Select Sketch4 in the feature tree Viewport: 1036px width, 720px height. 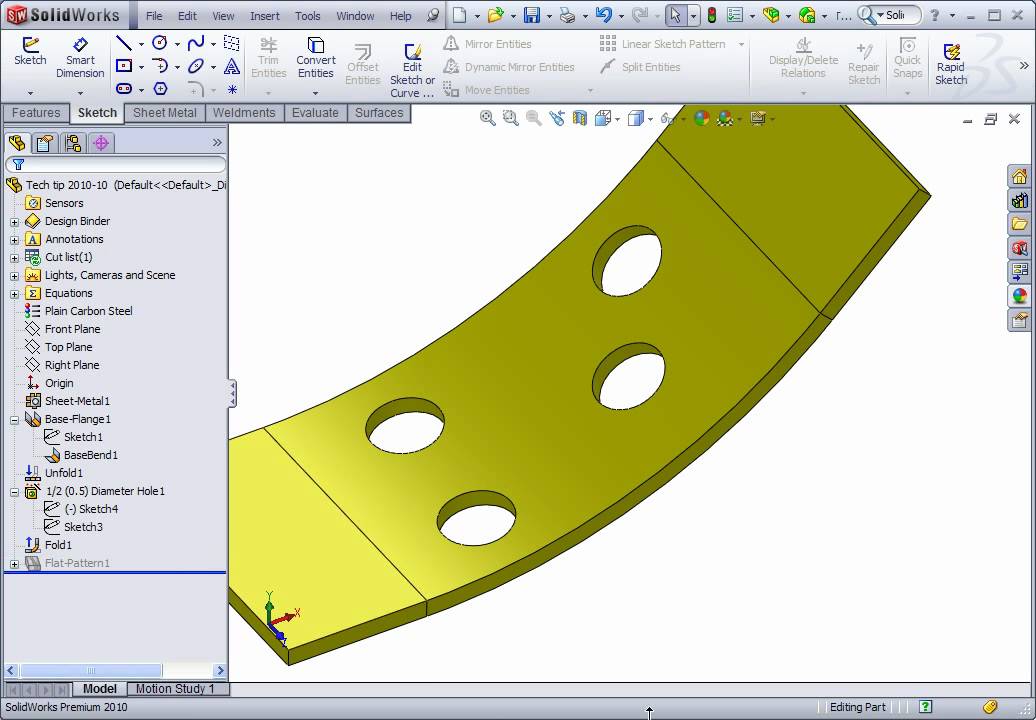[91, 509]
